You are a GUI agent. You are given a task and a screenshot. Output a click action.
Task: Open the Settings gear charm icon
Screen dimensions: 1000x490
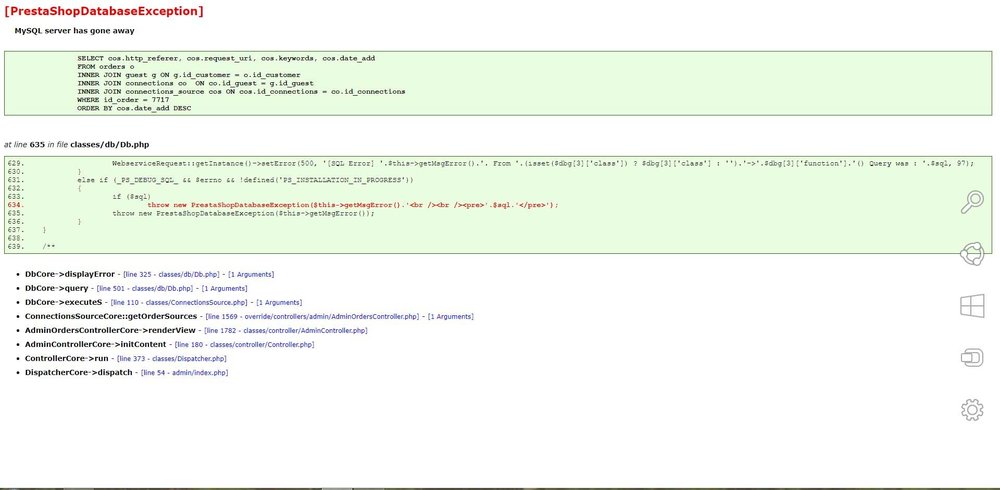[972, 410]
